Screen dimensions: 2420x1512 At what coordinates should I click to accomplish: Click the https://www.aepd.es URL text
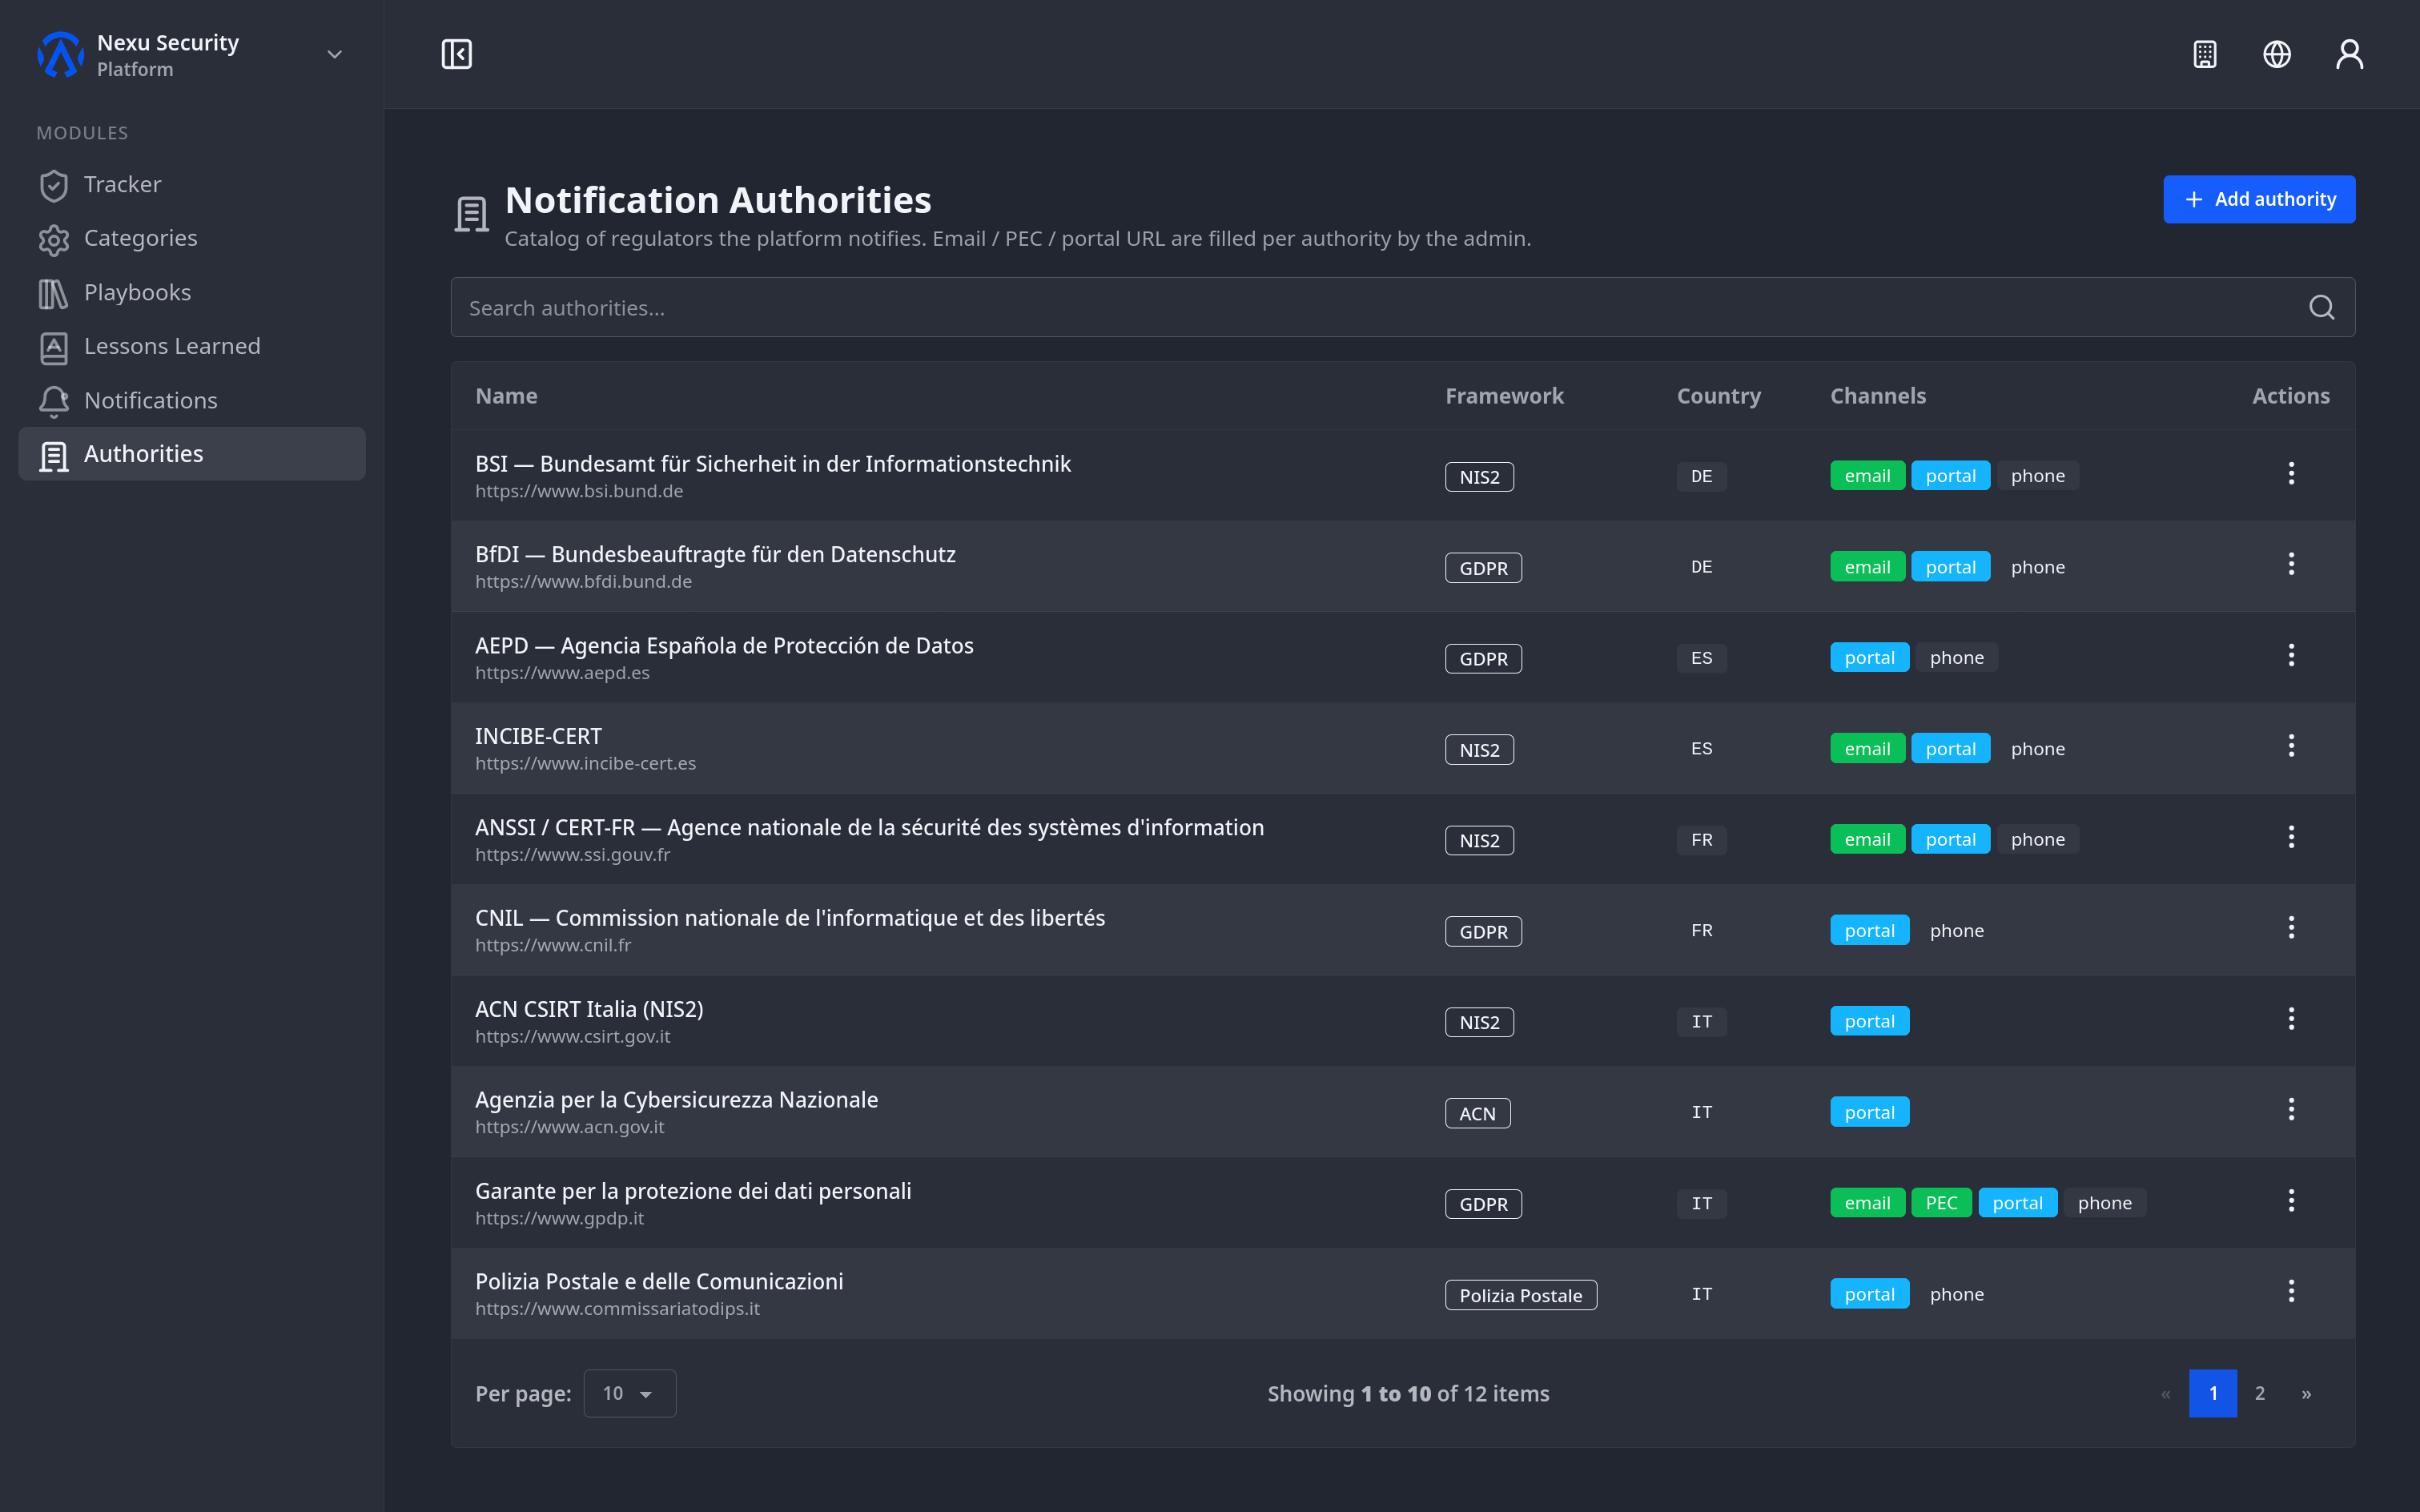pyautogui.click(x=562, y=673)
